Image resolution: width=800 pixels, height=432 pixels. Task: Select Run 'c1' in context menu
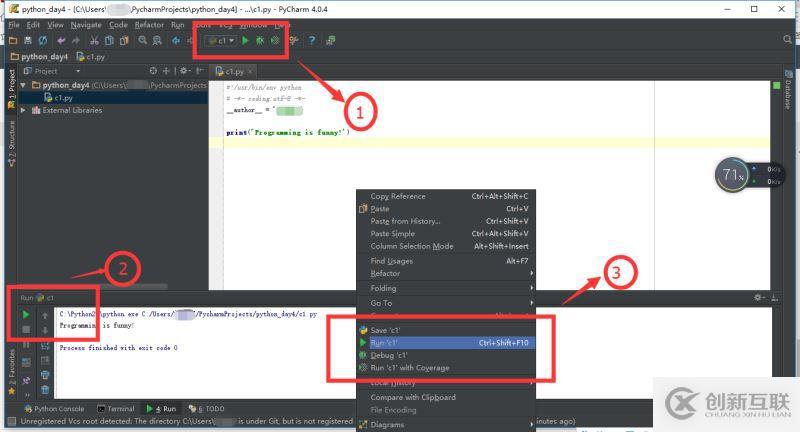coord(446,343)
